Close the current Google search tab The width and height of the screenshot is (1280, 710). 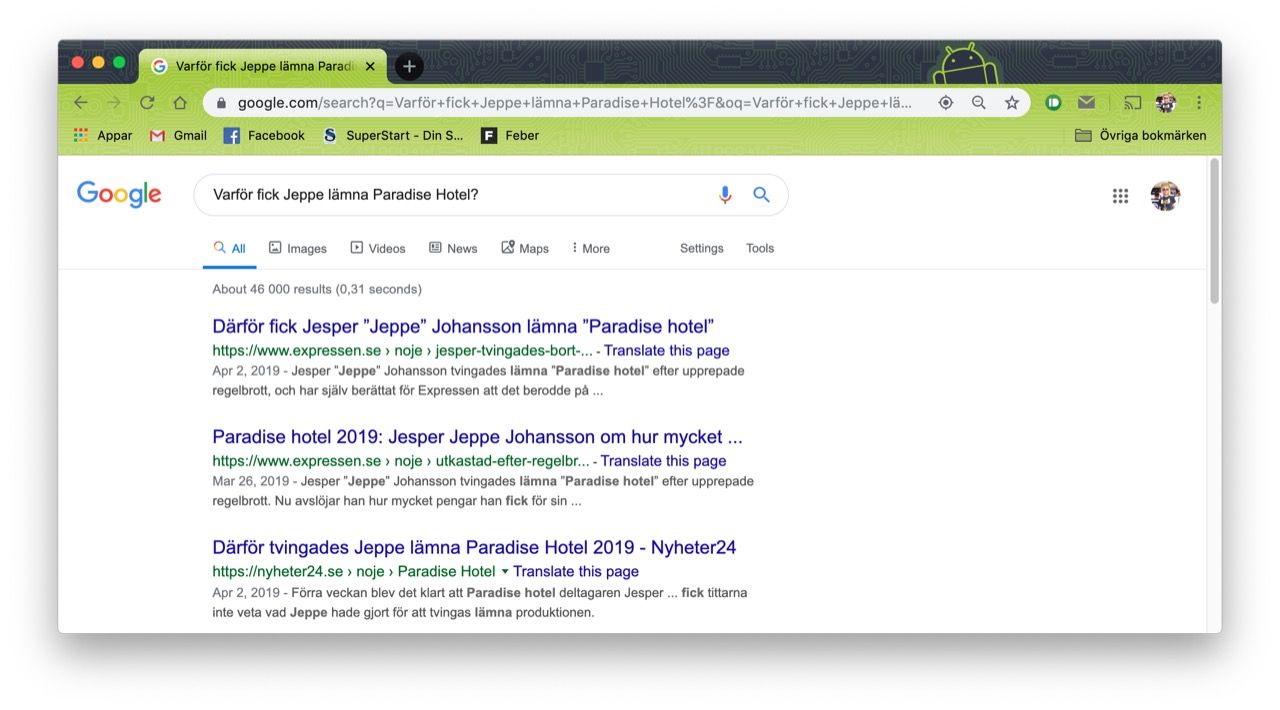[x=370, y=66]
